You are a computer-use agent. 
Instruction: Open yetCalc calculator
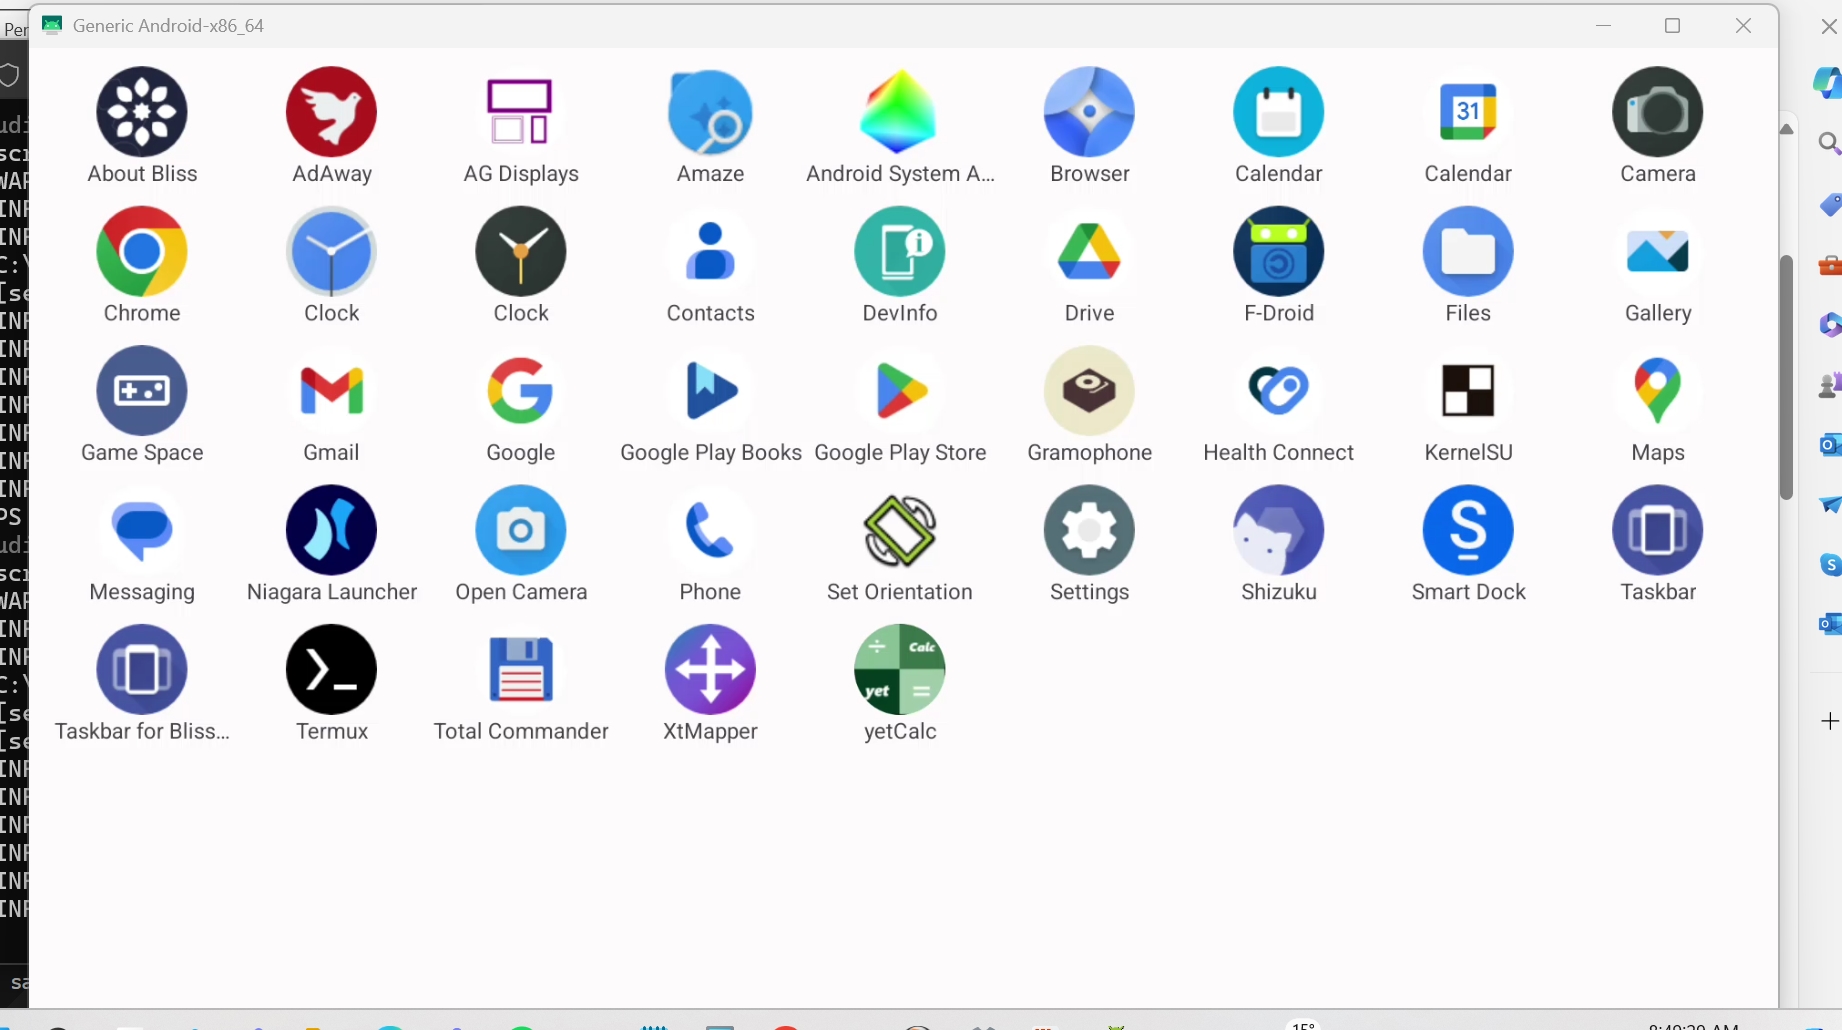coord(899,670)
